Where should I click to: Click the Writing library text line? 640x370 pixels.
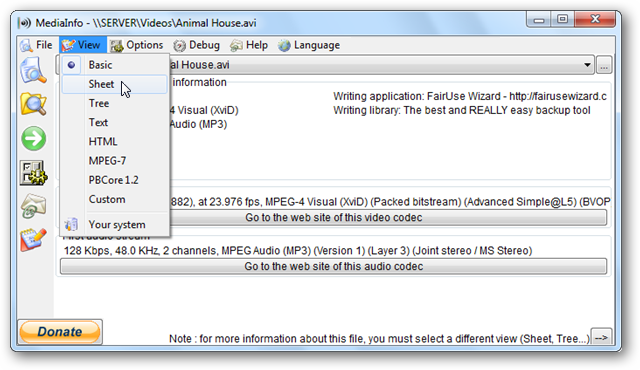coord(462,110)
